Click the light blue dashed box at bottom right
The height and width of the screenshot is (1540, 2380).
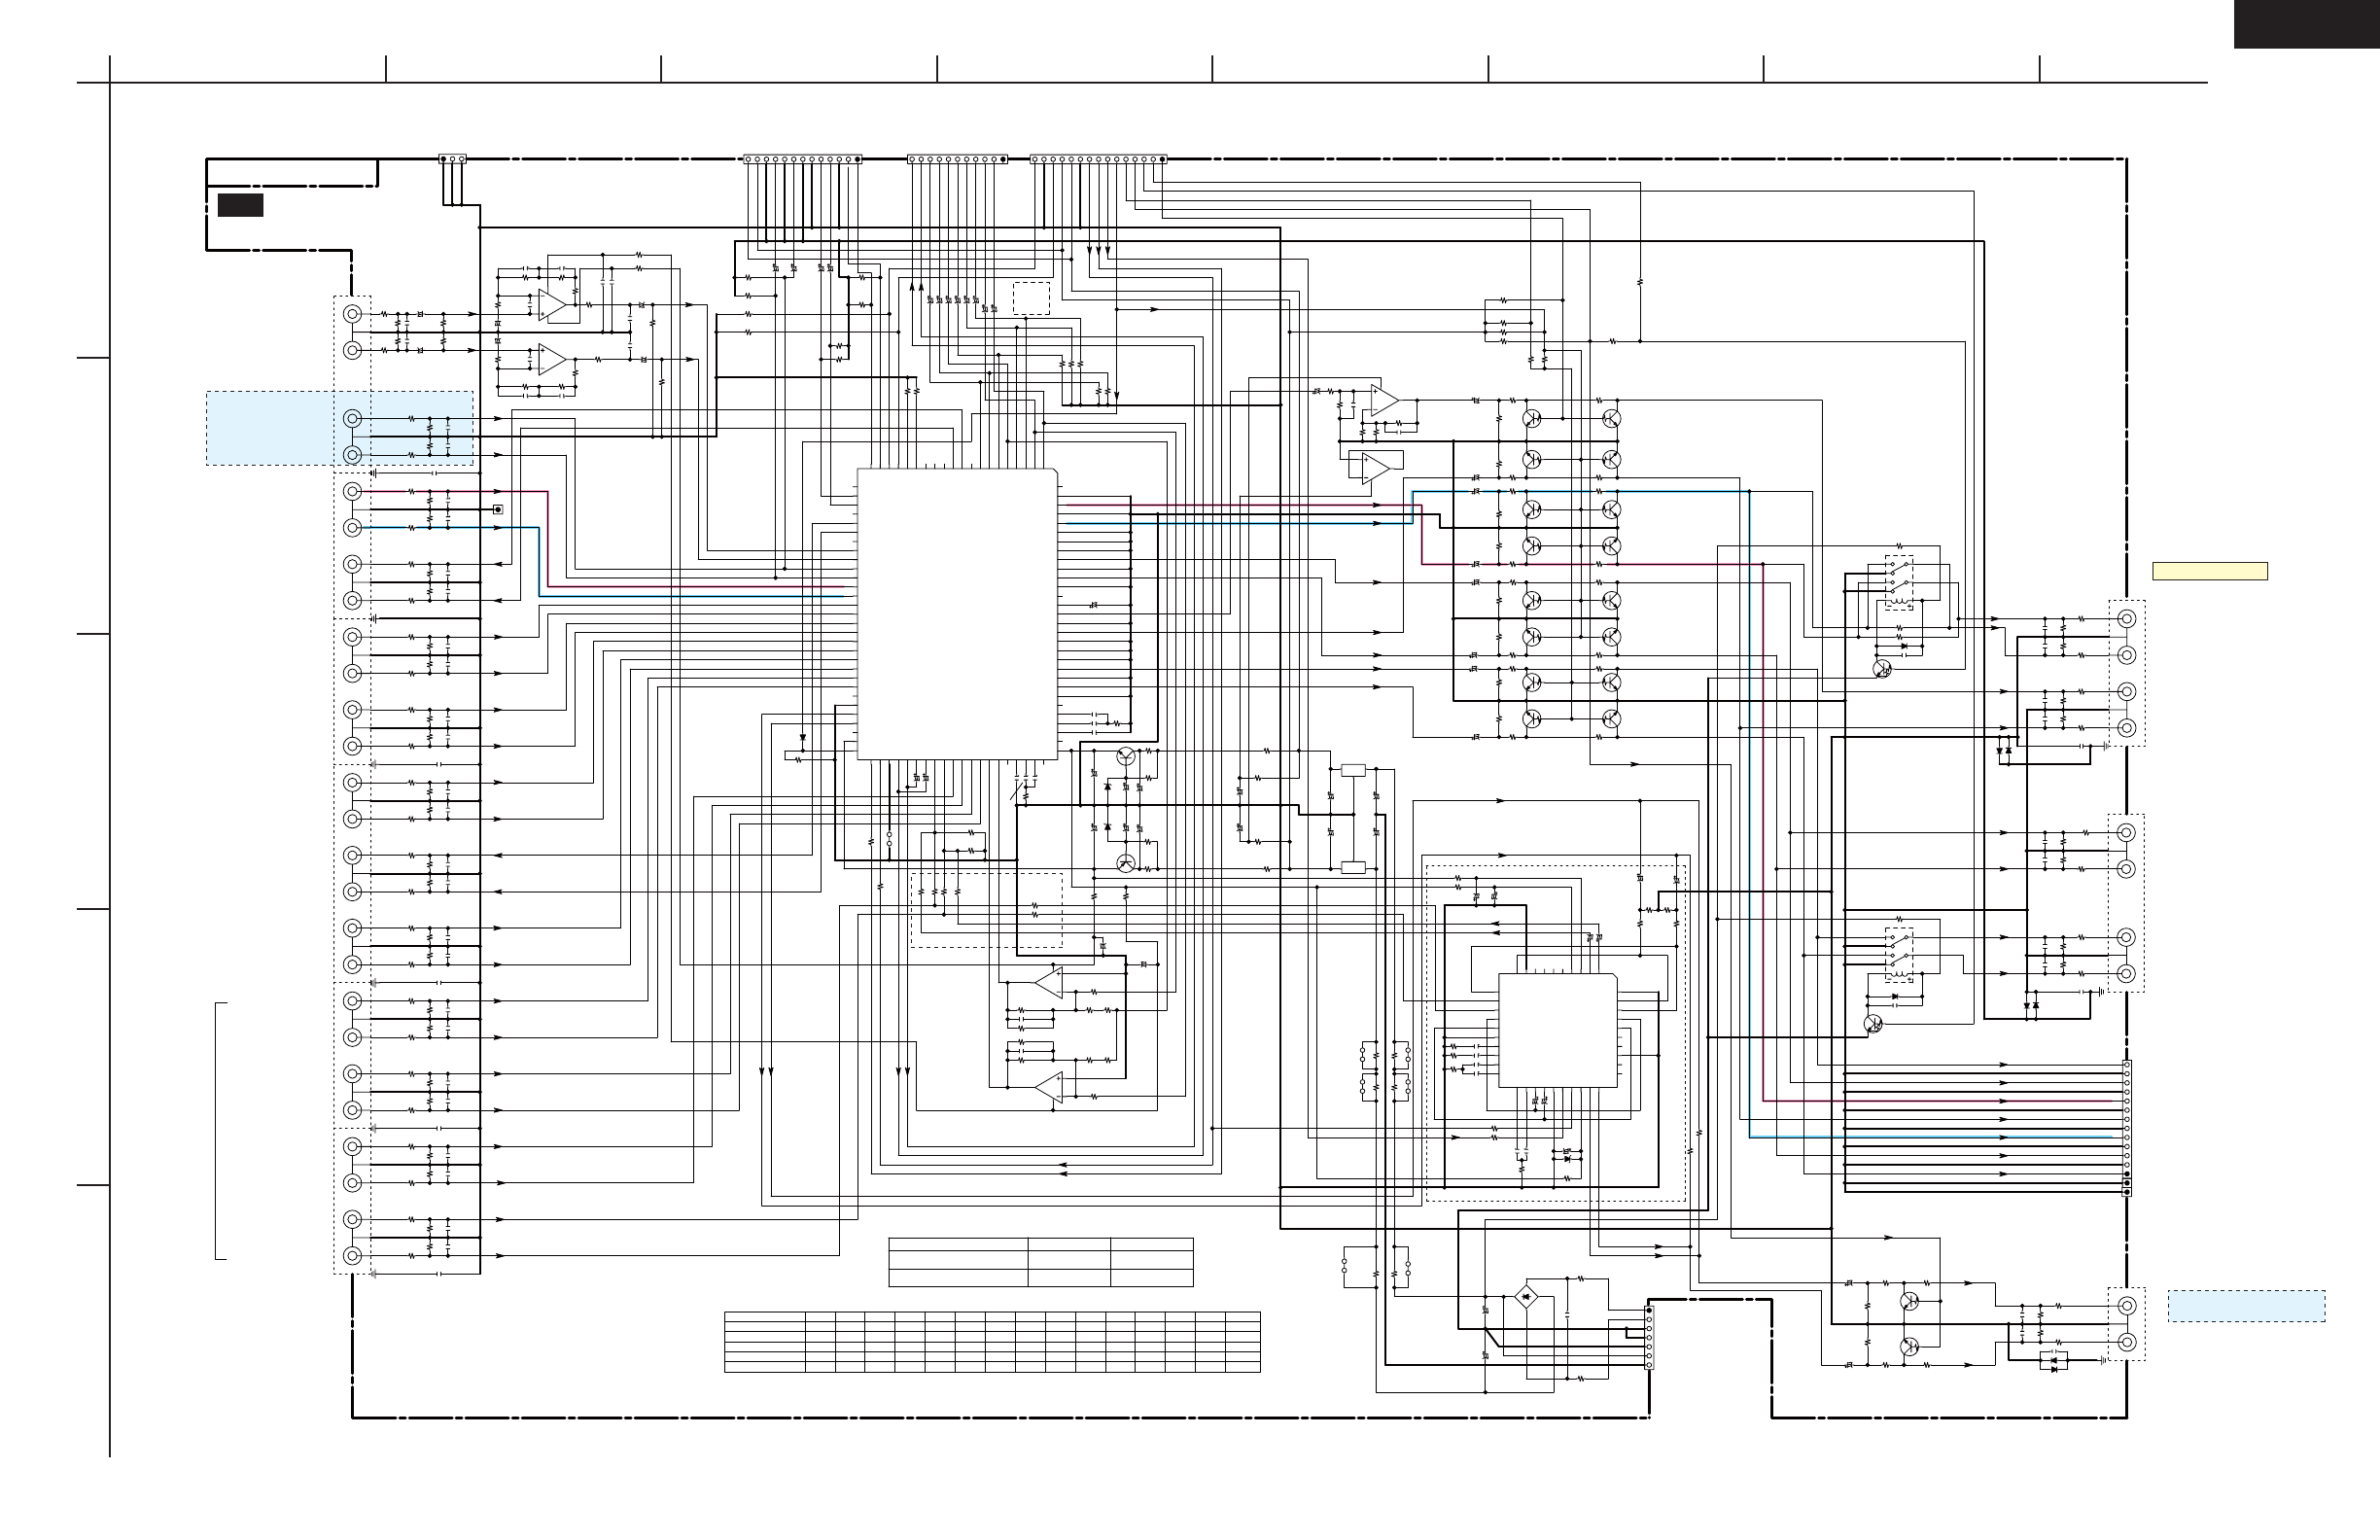tap(2246, 1306)
